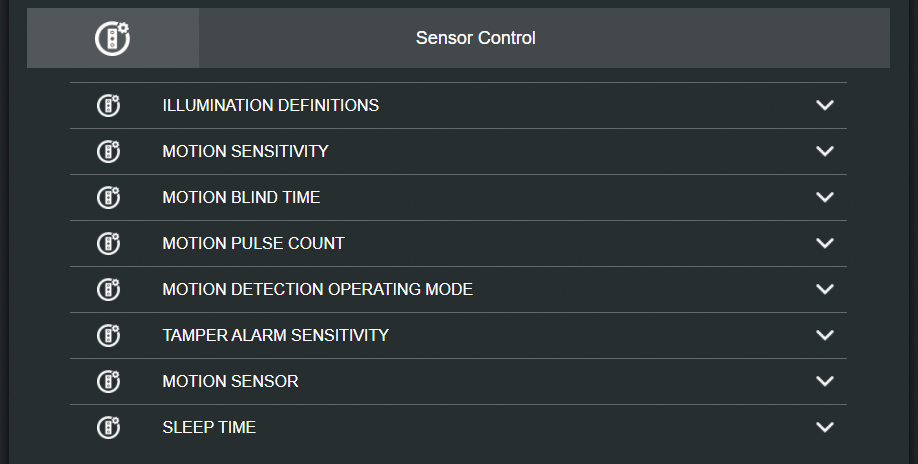Expand the Motion Sensitivity chevron arrow
Image resolution: width=918 pixels, height=464 pixels.
click(x=825, y=151)
